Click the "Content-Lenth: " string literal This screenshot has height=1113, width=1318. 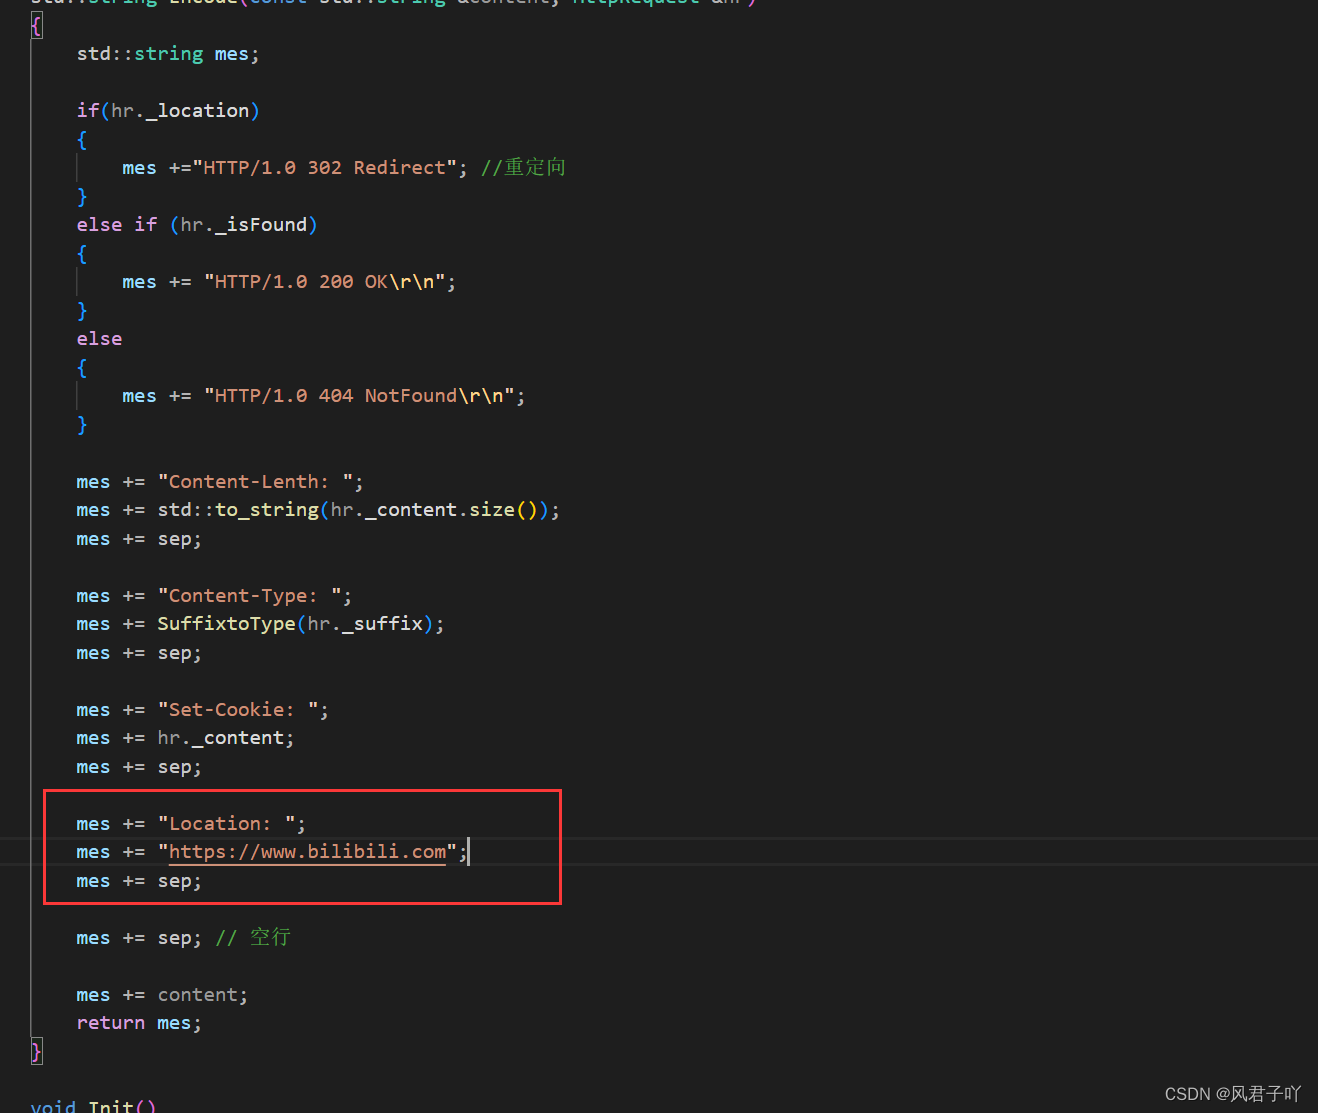[255, 482]
